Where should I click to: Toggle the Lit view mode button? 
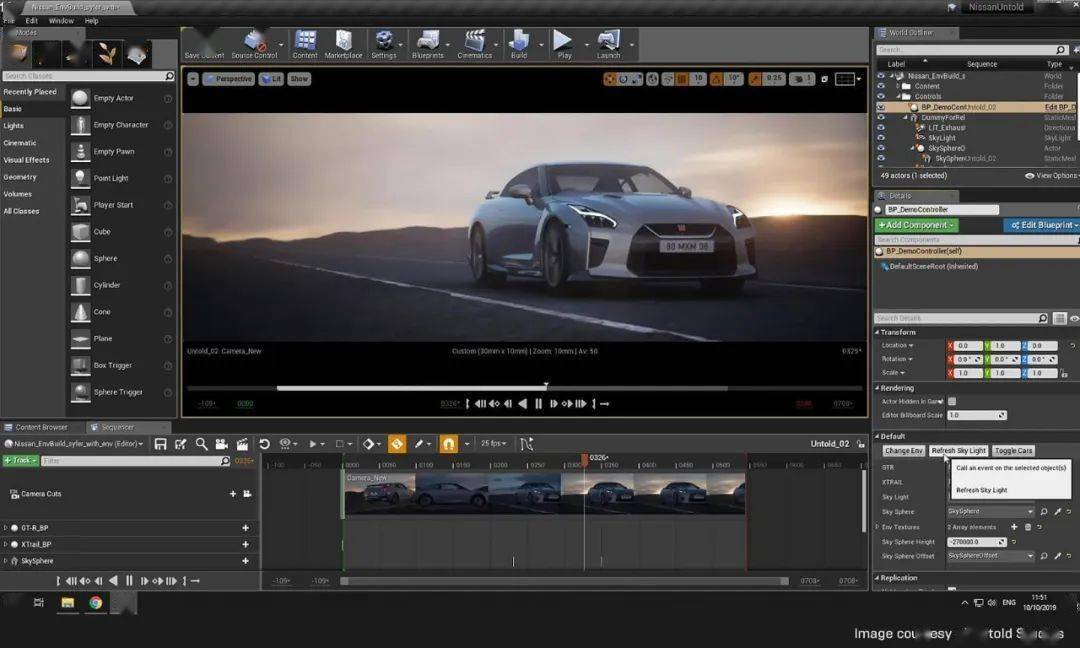click(x=271, y=79)
